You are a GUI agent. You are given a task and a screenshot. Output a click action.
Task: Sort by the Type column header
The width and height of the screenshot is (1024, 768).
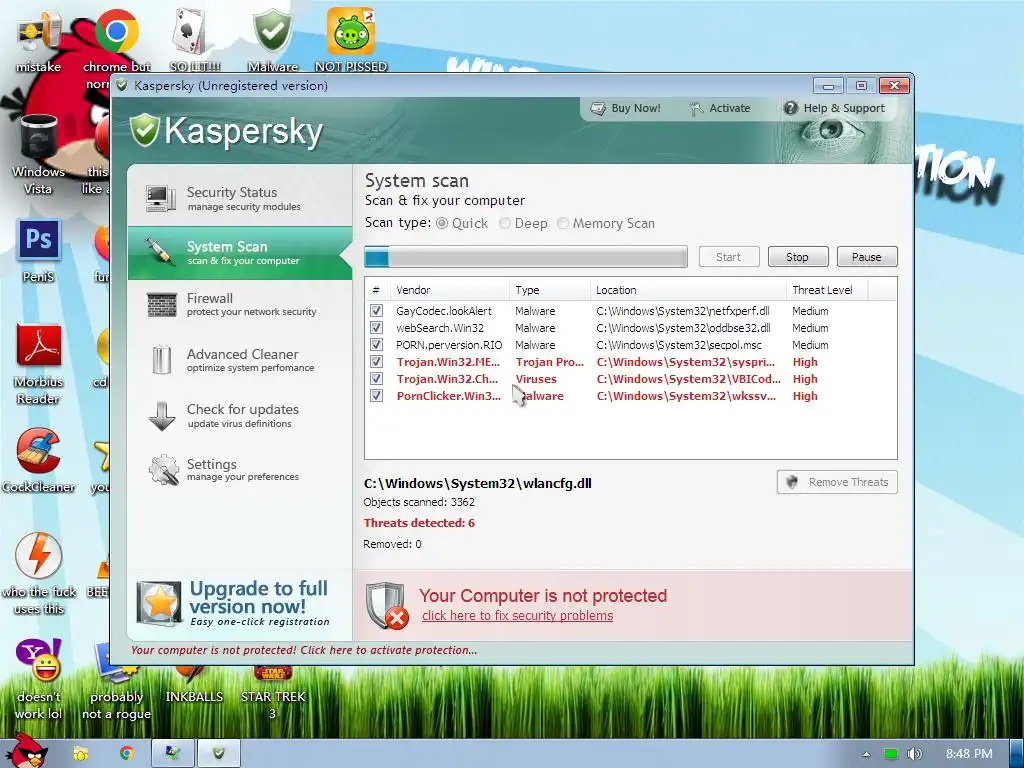(x=550, y=290)
